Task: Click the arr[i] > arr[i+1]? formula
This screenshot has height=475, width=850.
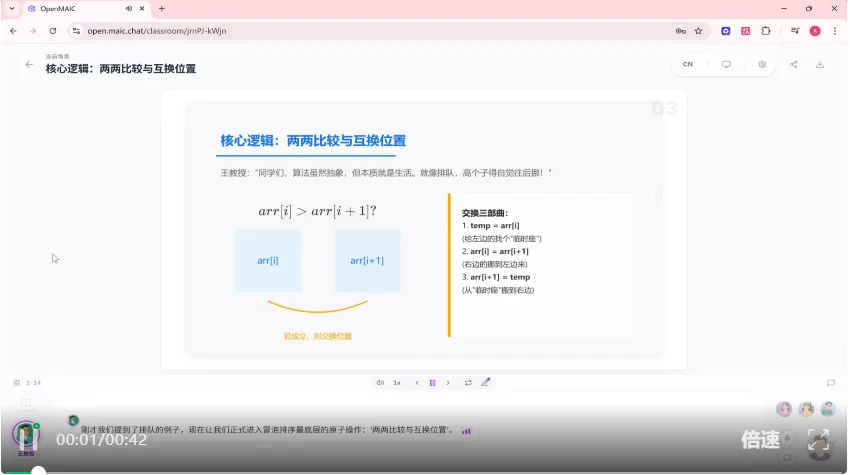Action: 317,211
